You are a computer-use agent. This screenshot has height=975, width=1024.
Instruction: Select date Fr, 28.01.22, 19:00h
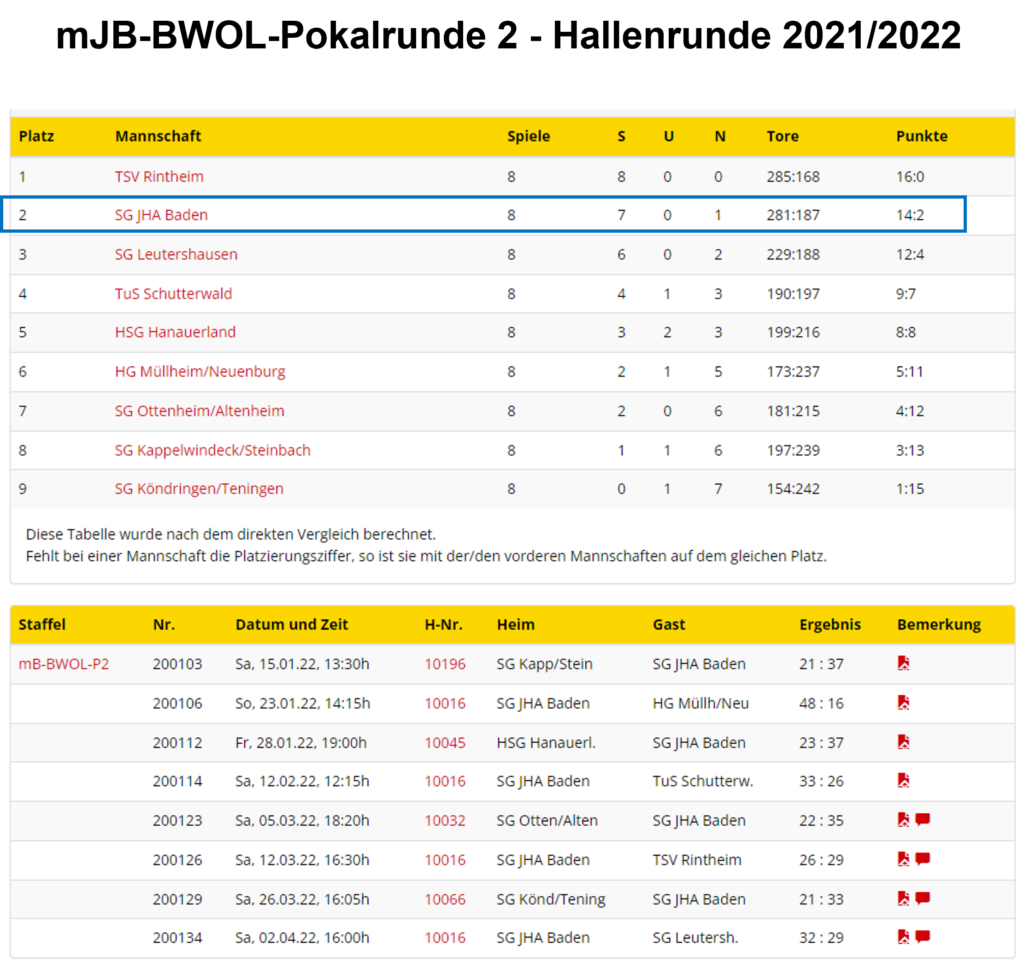pos(301,742)
